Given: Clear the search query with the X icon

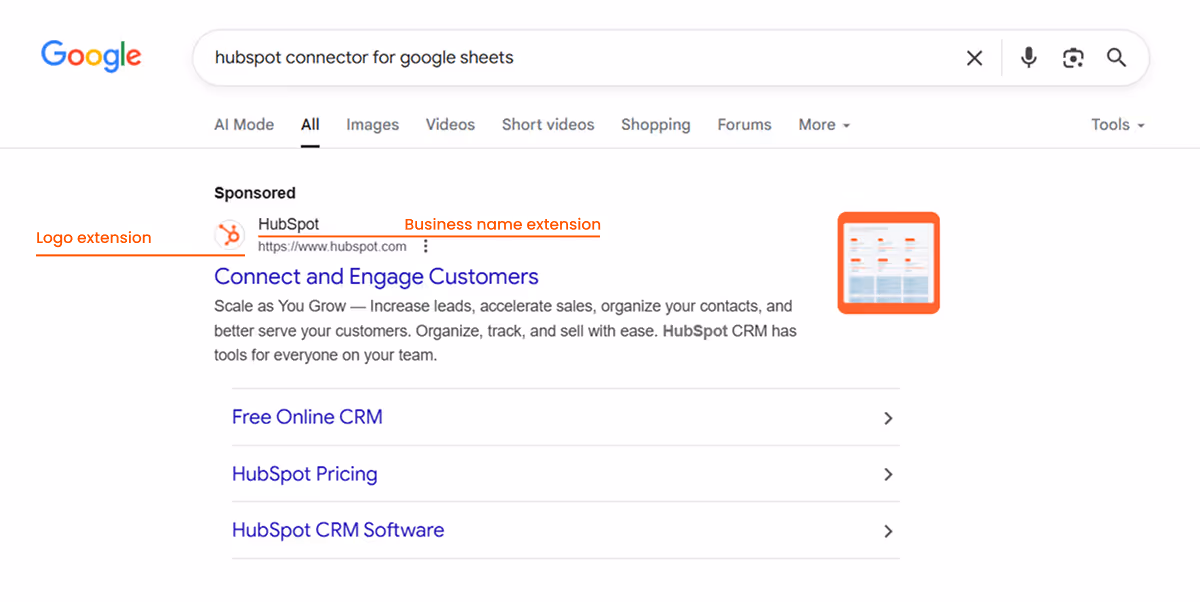Looking at the screenshot, I should 974,57.
